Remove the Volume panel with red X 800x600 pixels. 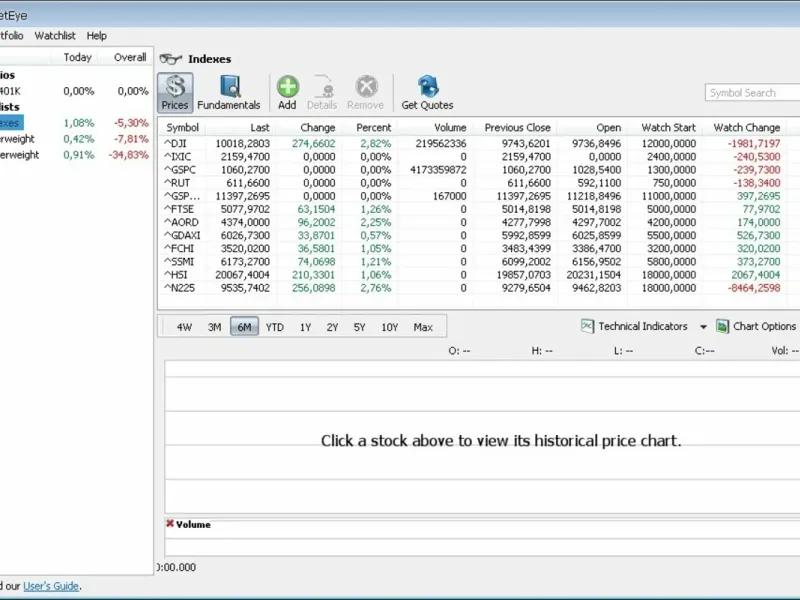click(170, 523)
